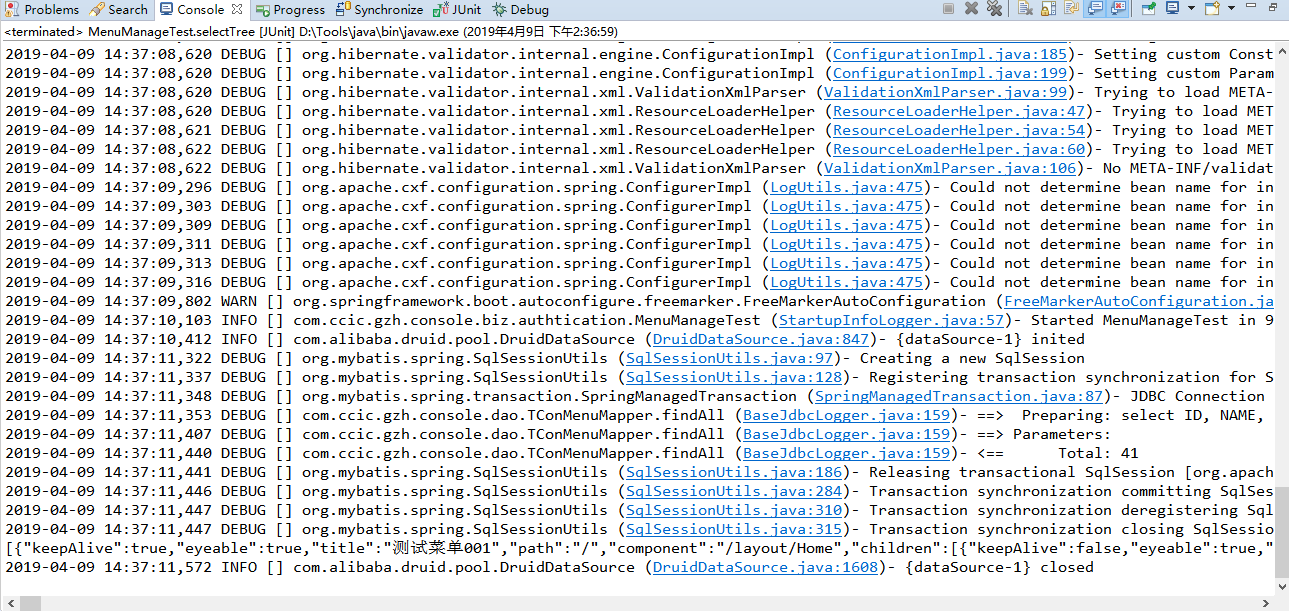
Task: Remove the launch with single X icon
Action: [x=971, y=9]
